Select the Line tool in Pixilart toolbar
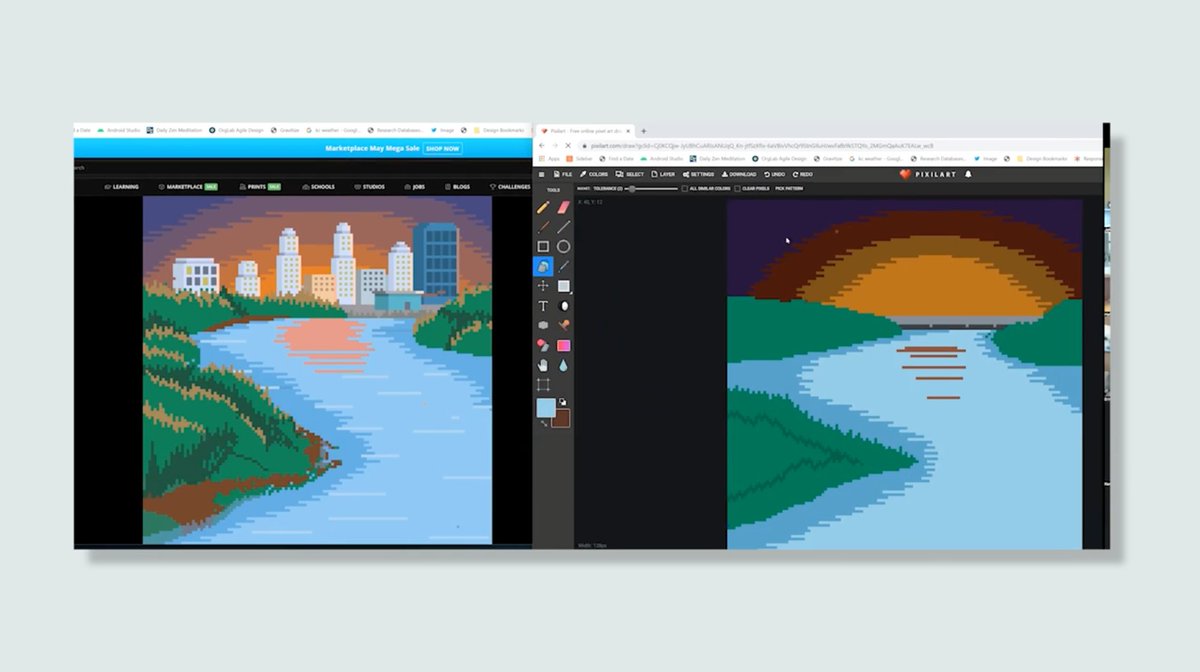Image resolution: width=1200 pixels, height=672 pixels. [563, 227]
